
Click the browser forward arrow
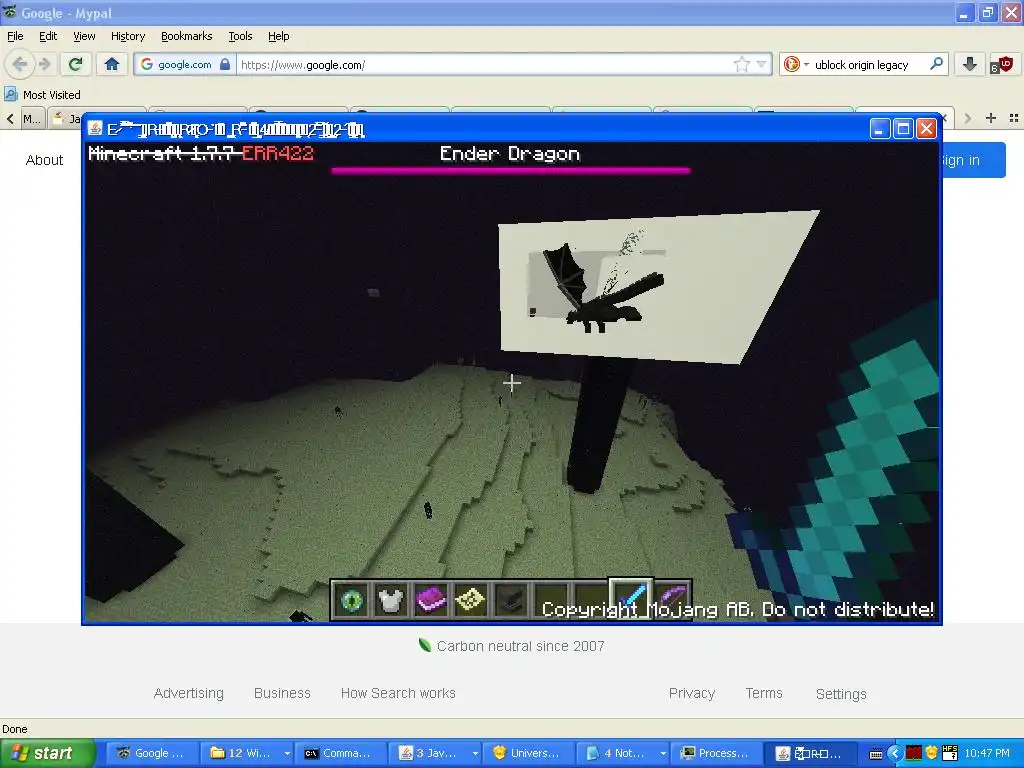(x=44, y=64)
